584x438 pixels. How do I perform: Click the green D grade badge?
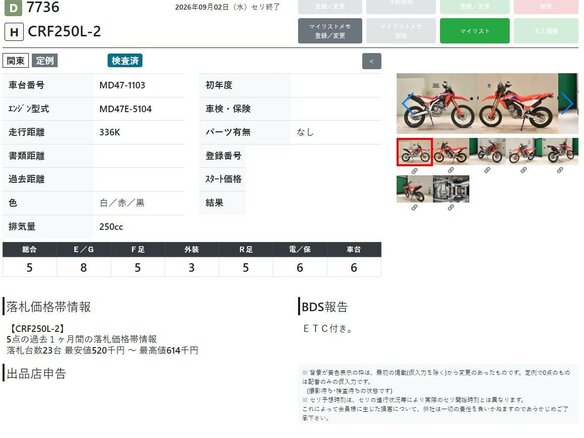tap(13, 8)
